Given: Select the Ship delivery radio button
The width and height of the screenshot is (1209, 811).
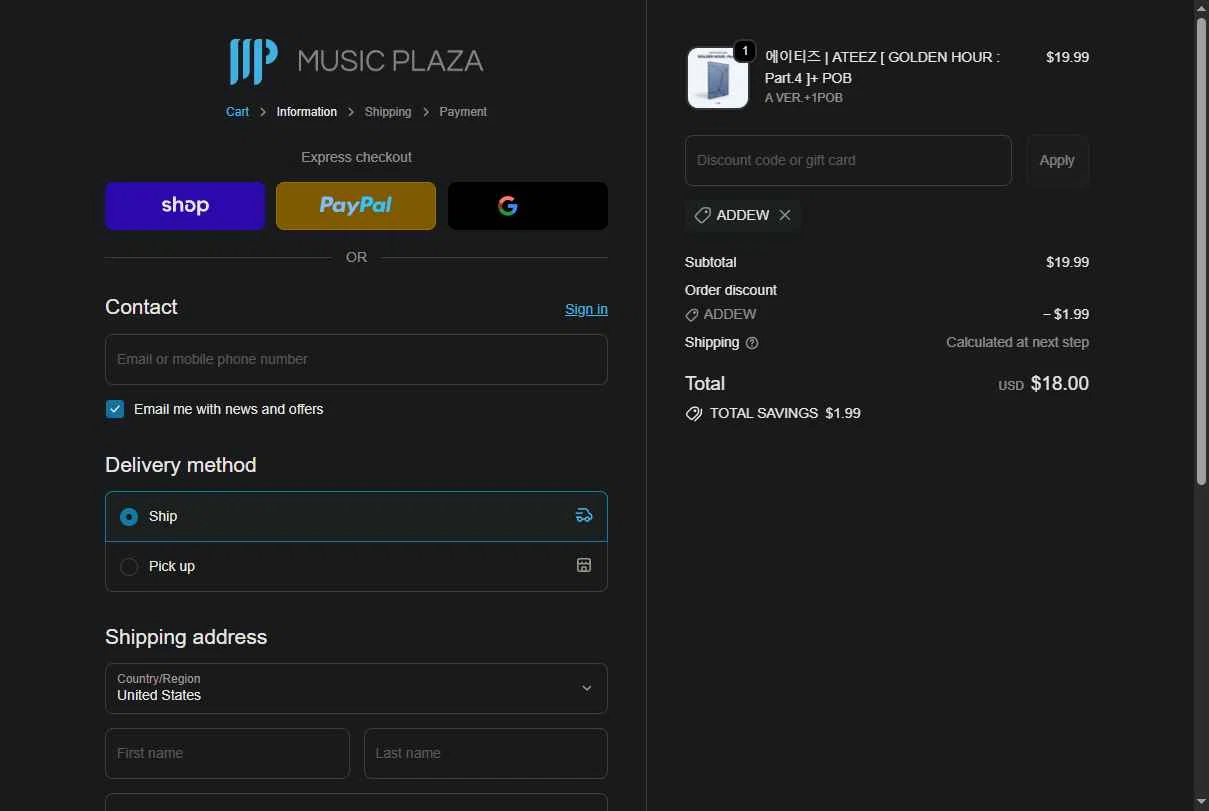Looking at the screenshot, I should (129, 517).
